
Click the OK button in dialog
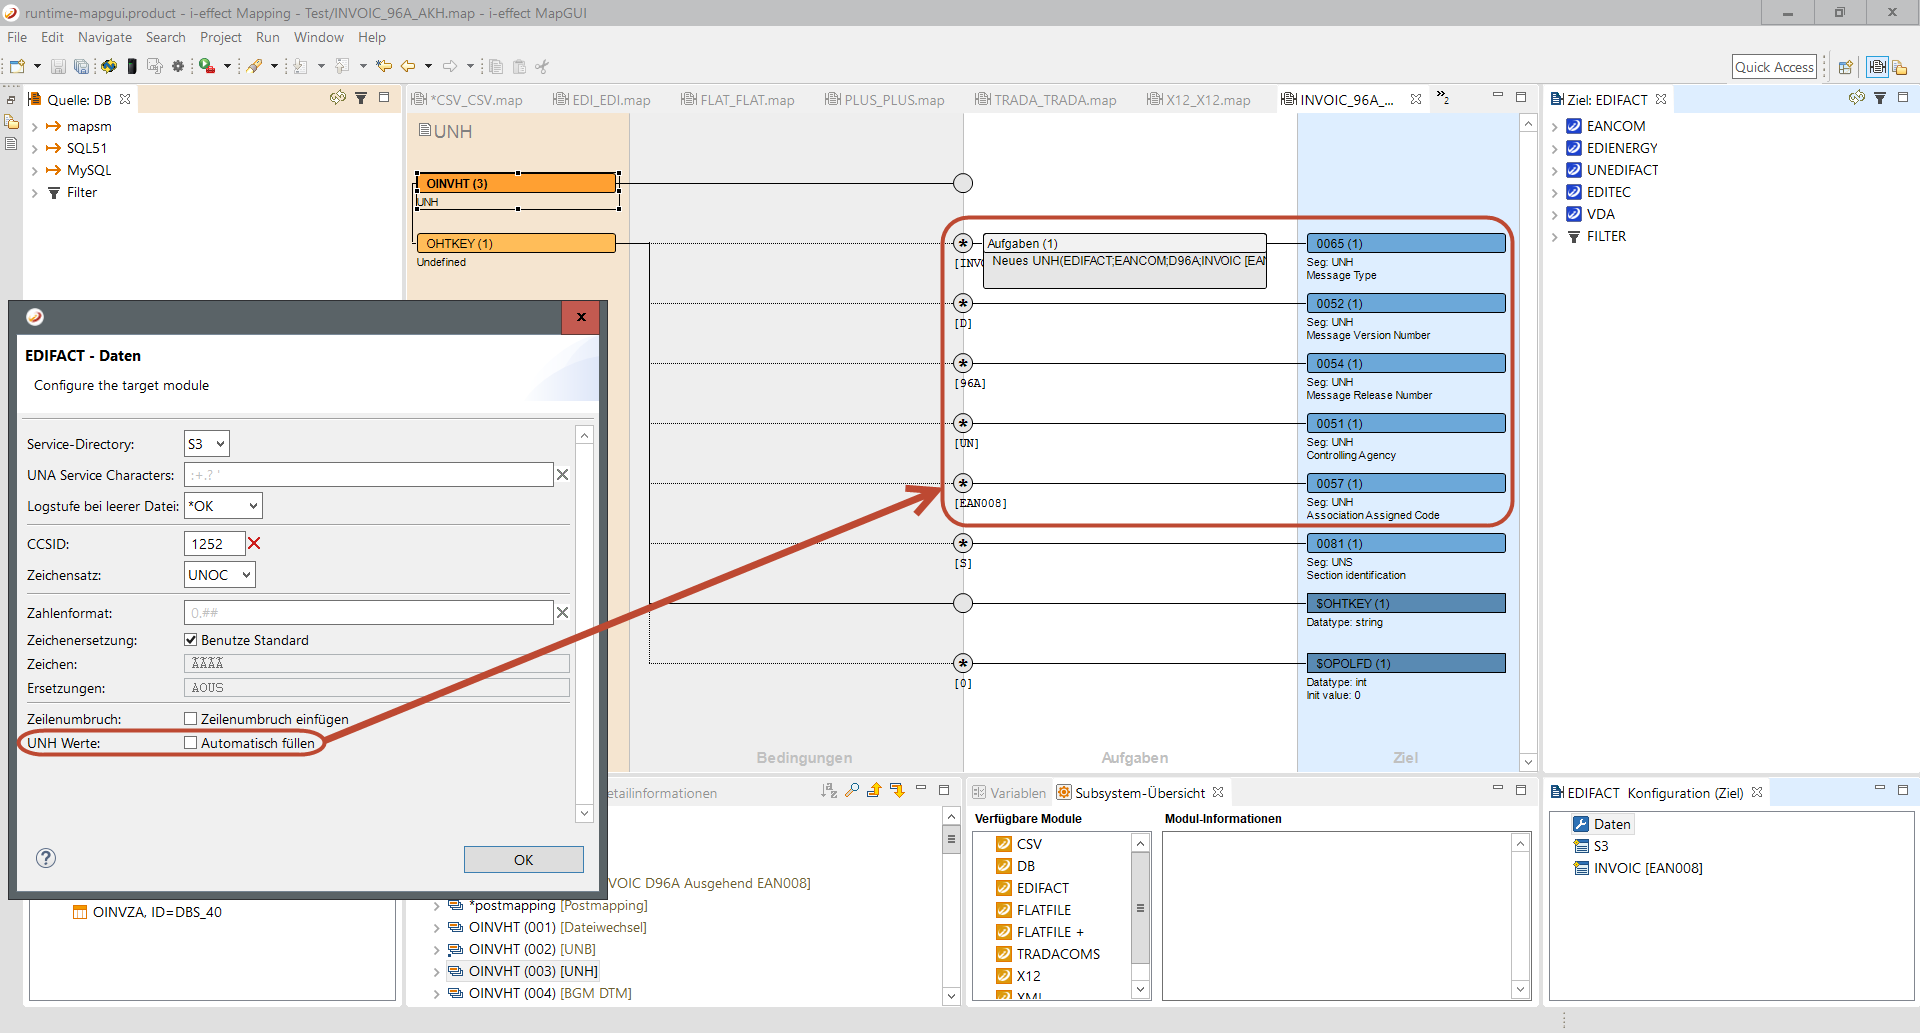[x=523, y=860]
